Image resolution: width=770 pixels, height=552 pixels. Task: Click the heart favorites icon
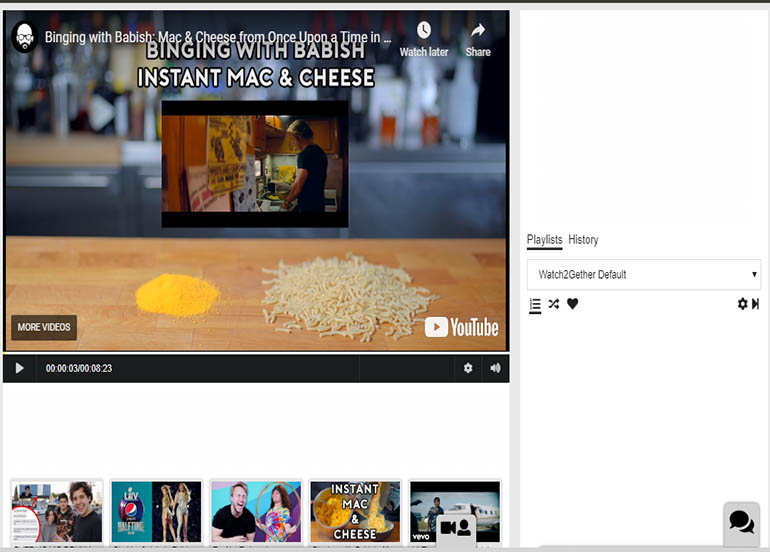[572, 304]
